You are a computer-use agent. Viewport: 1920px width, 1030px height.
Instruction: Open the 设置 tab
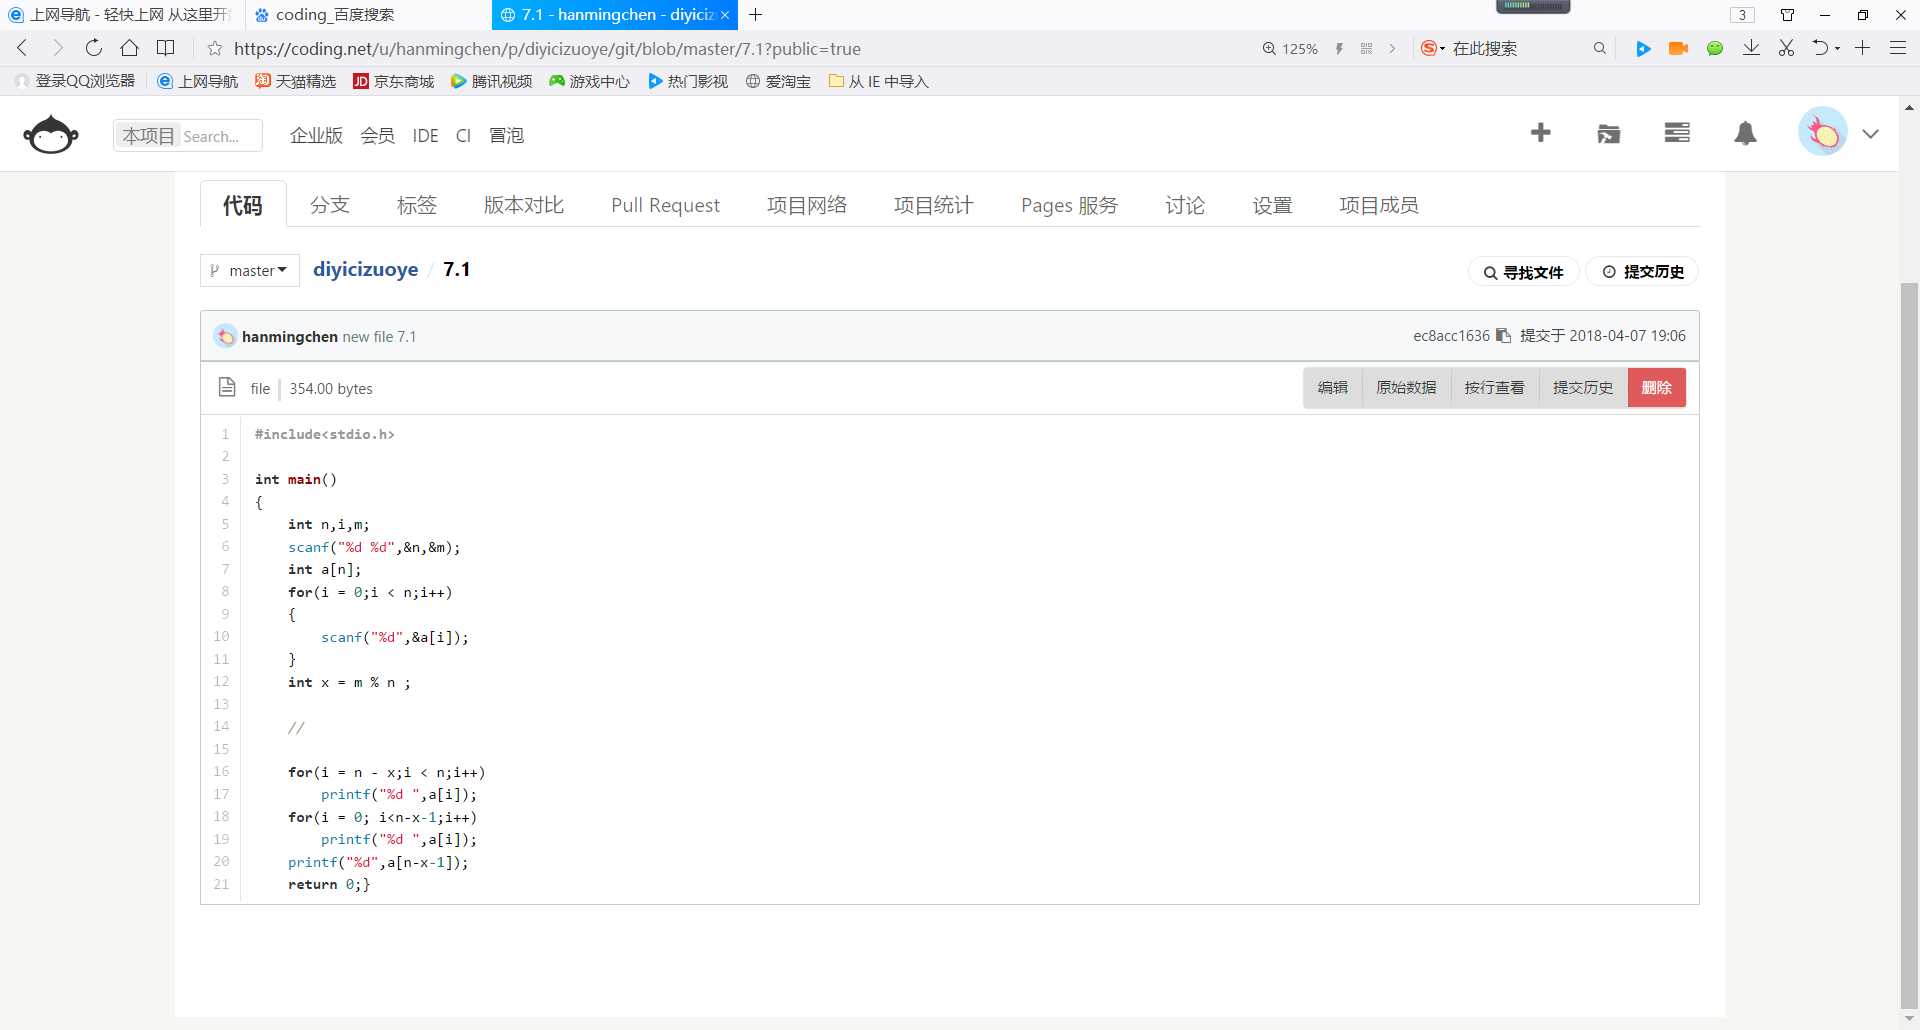tap(1273, 205)
